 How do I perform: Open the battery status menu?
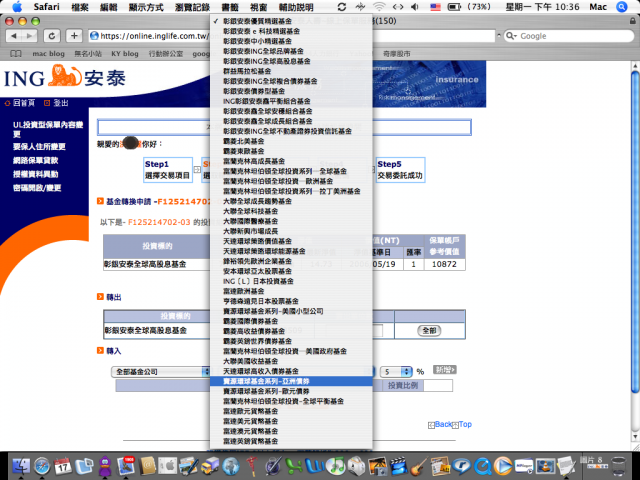pyautogui.click(x=454, y=7)
